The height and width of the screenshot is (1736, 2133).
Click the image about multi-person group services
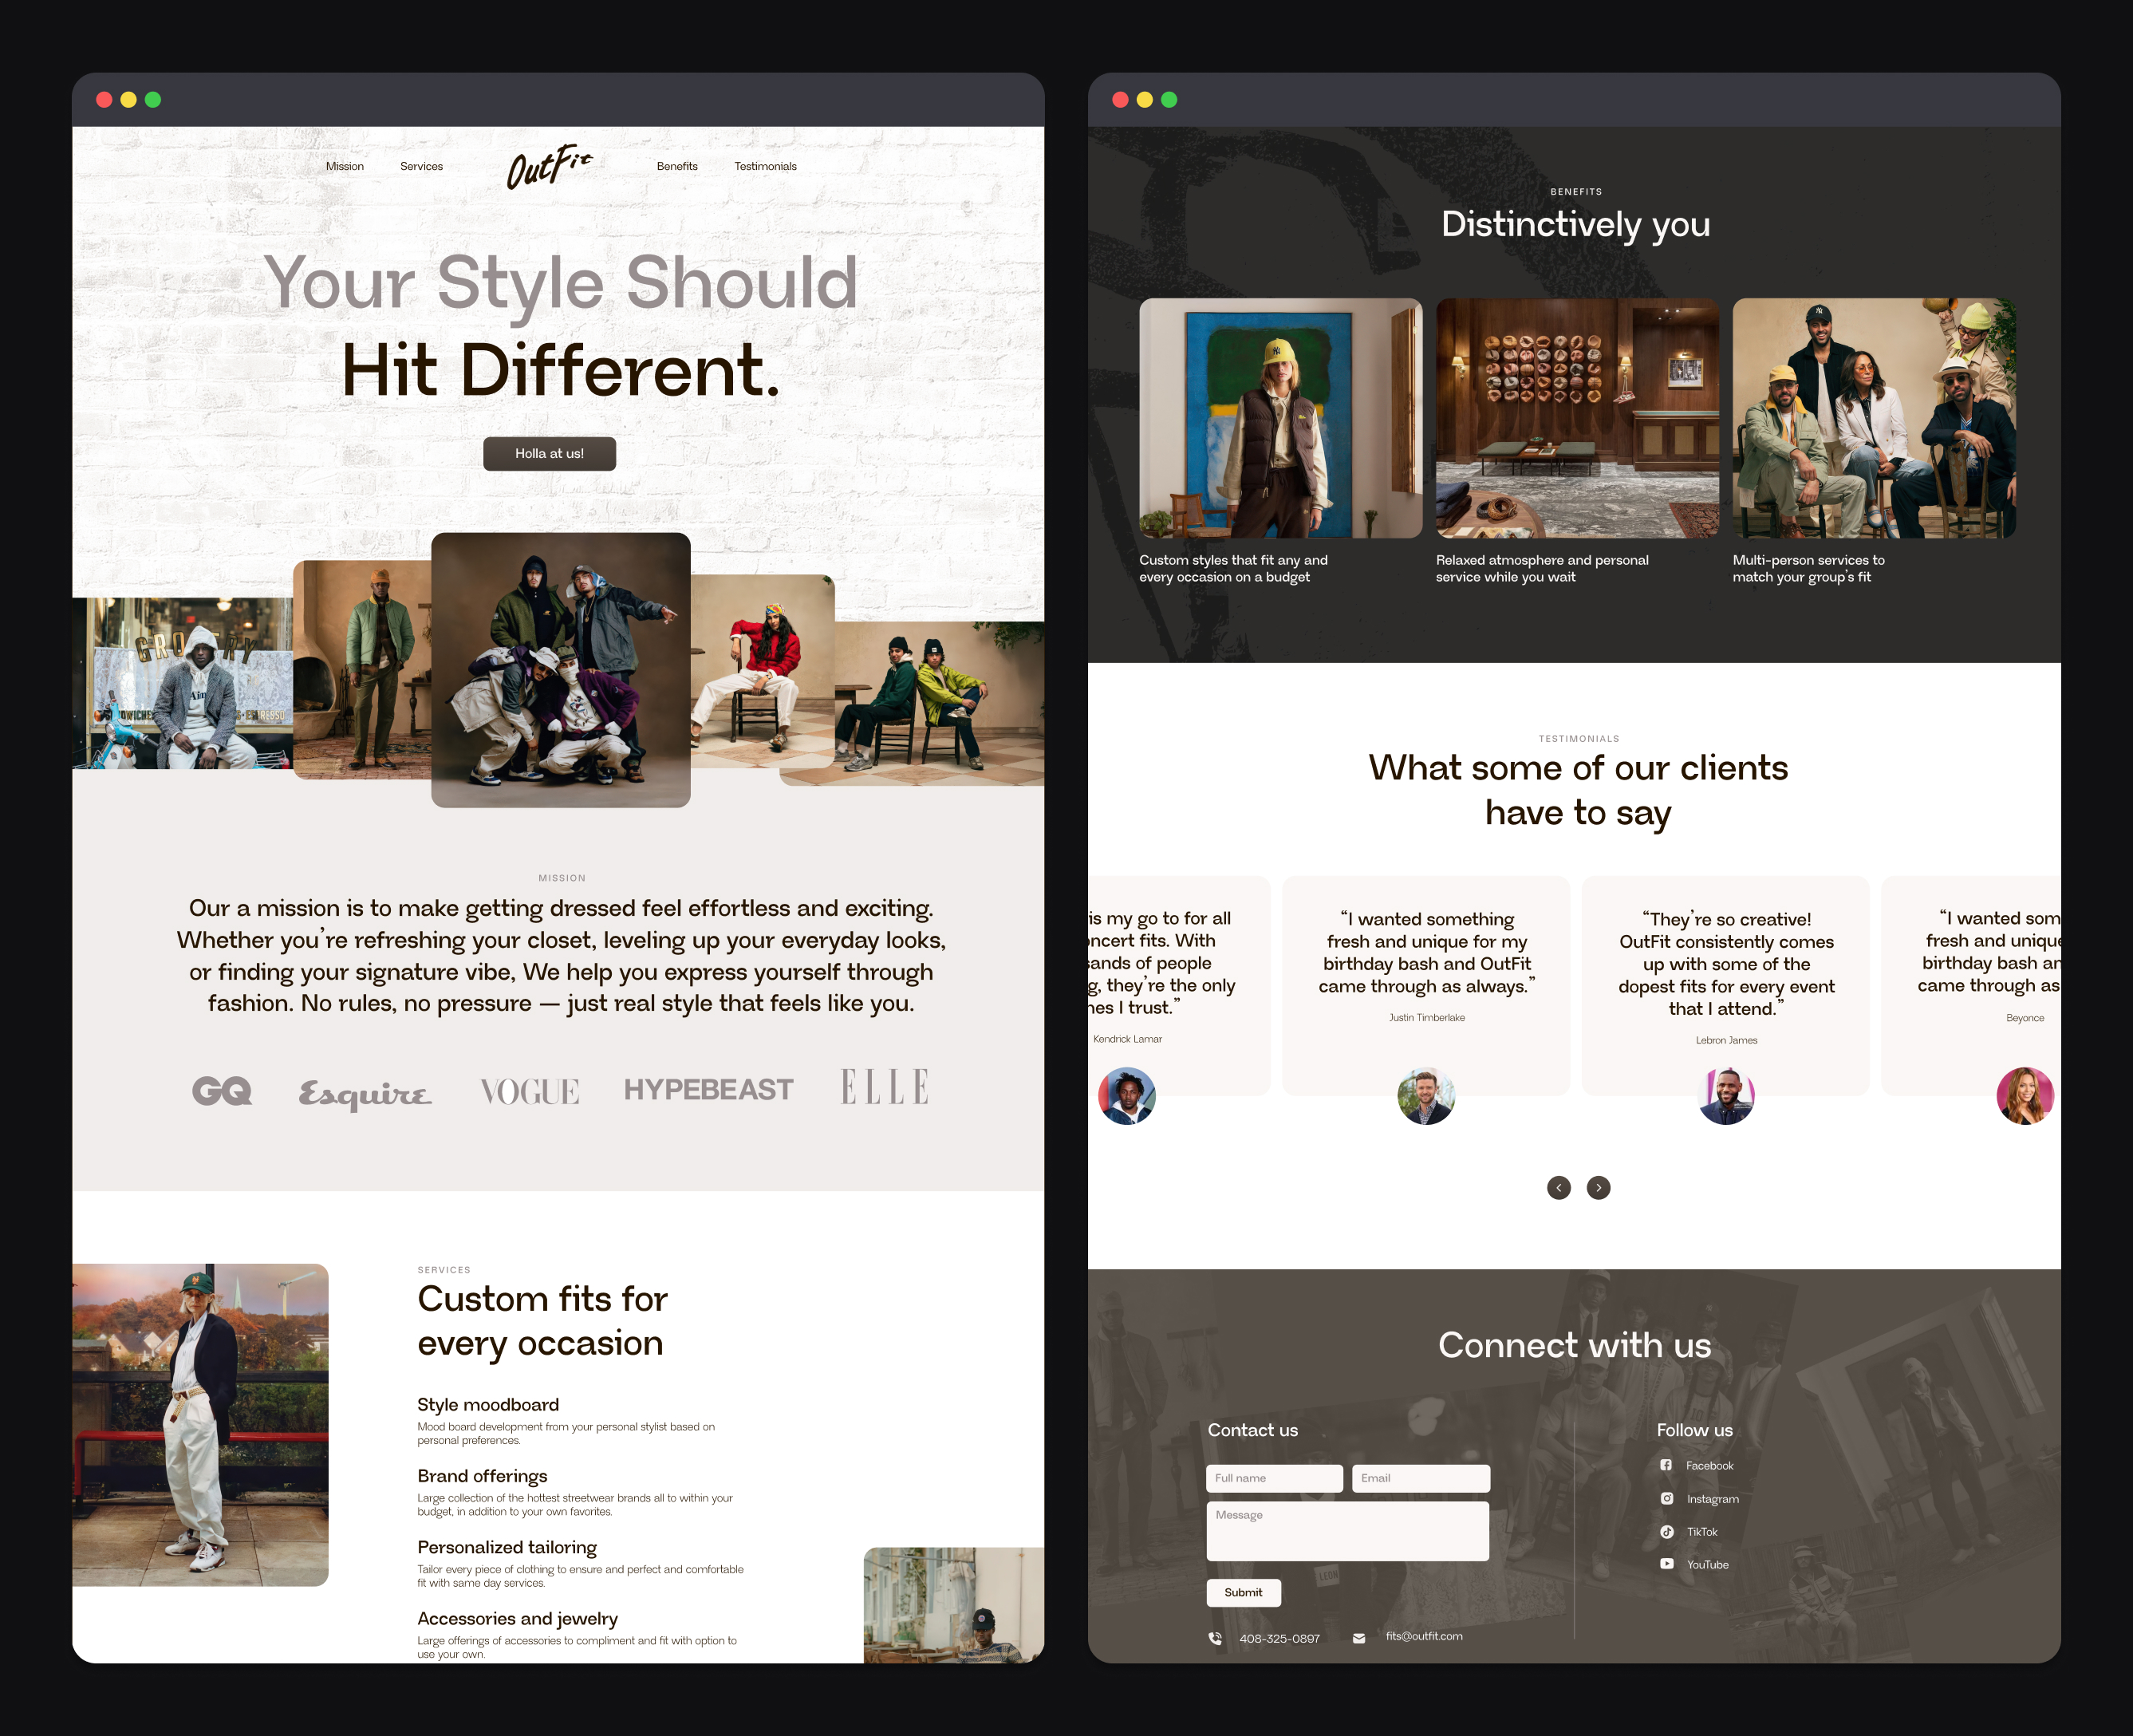(1872, 419)
